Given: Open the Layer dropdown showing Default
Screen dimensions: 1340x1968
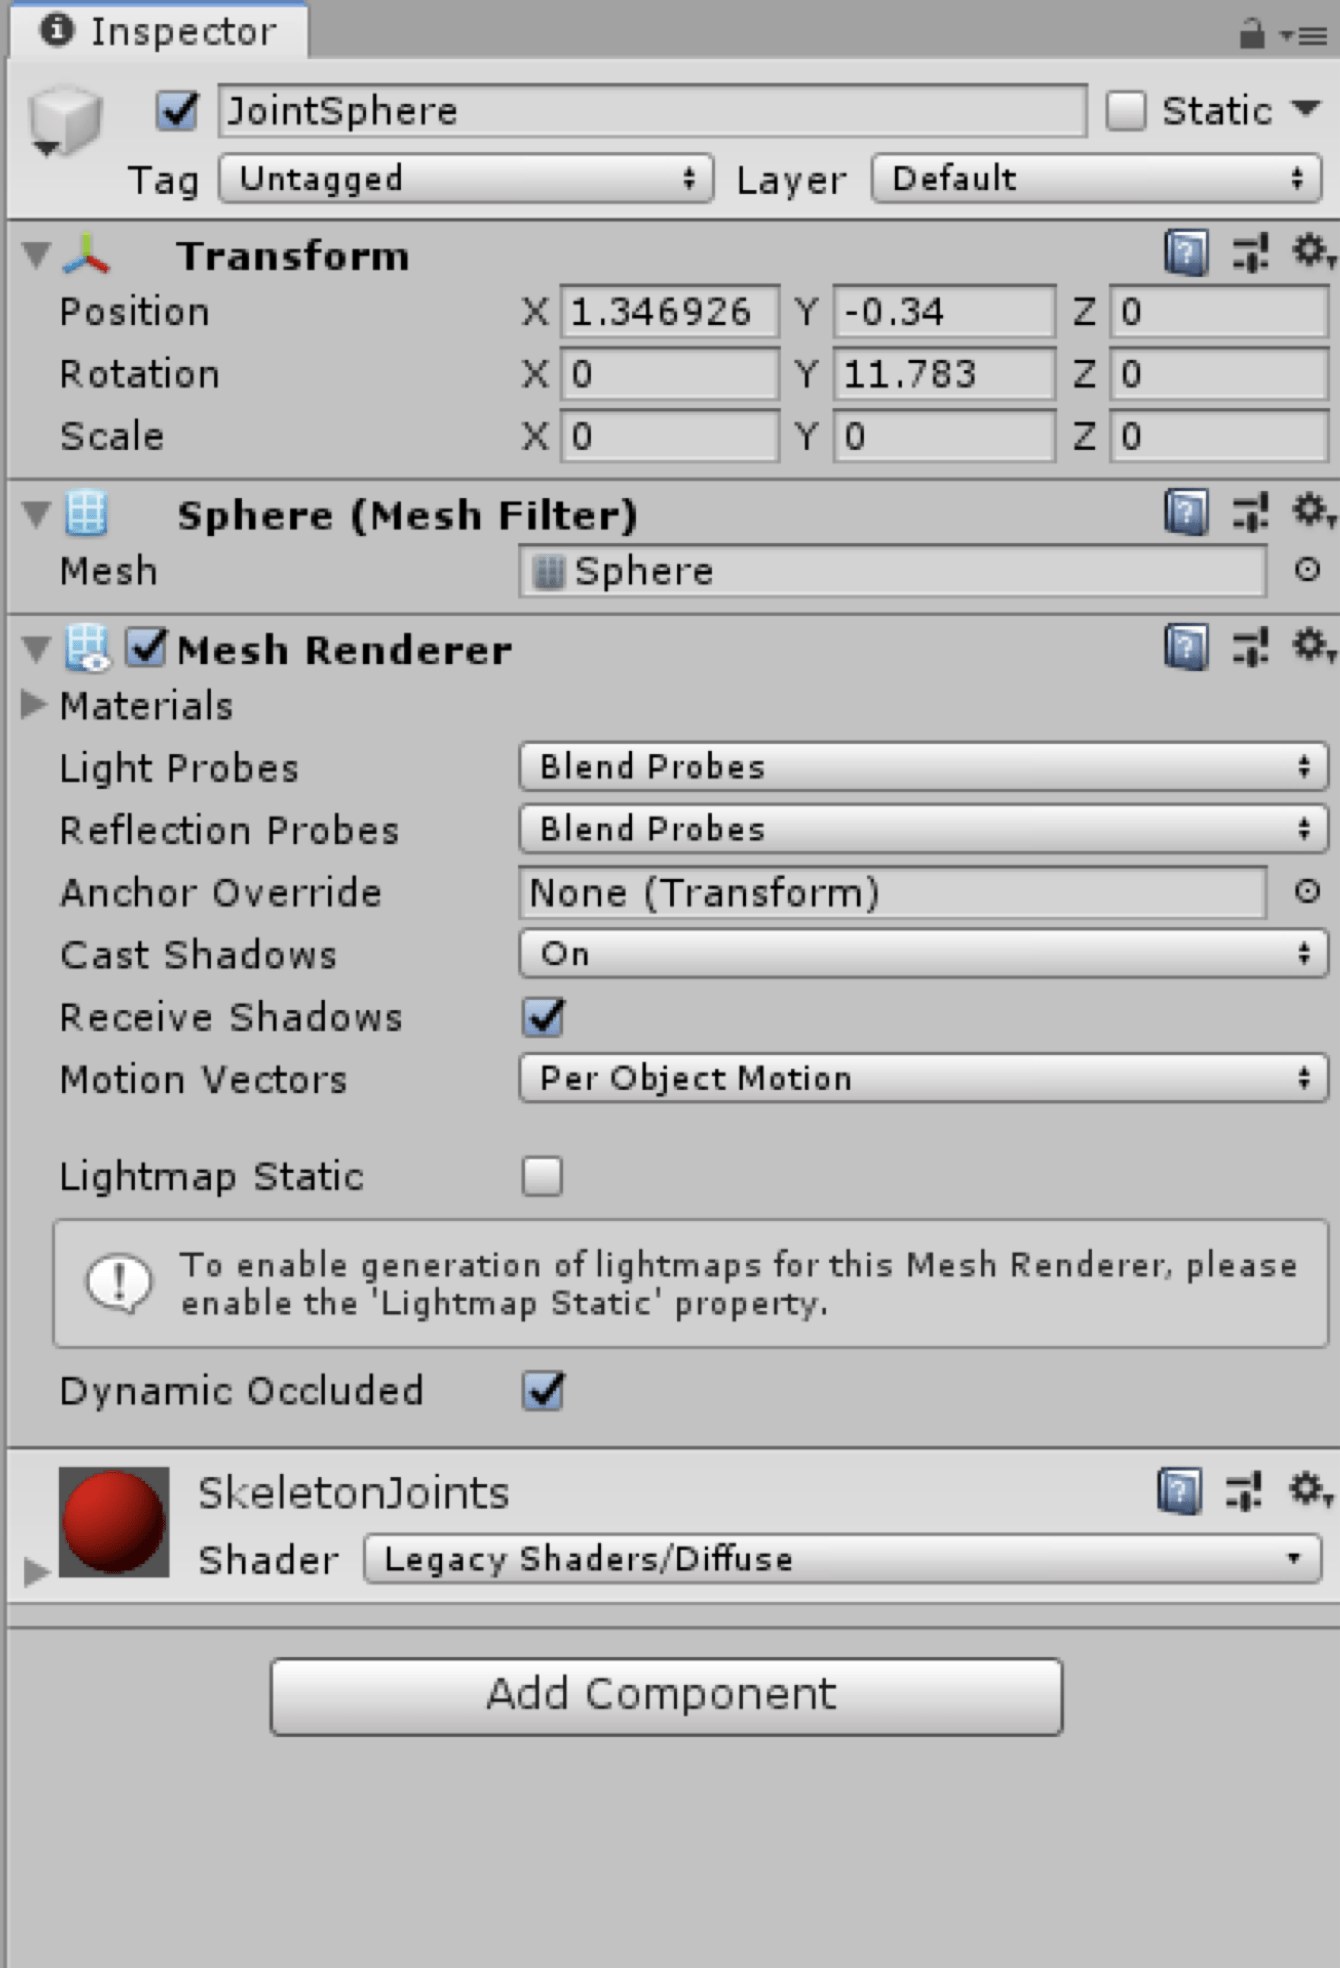Looking at the screenshot, I should [1097, 179].
